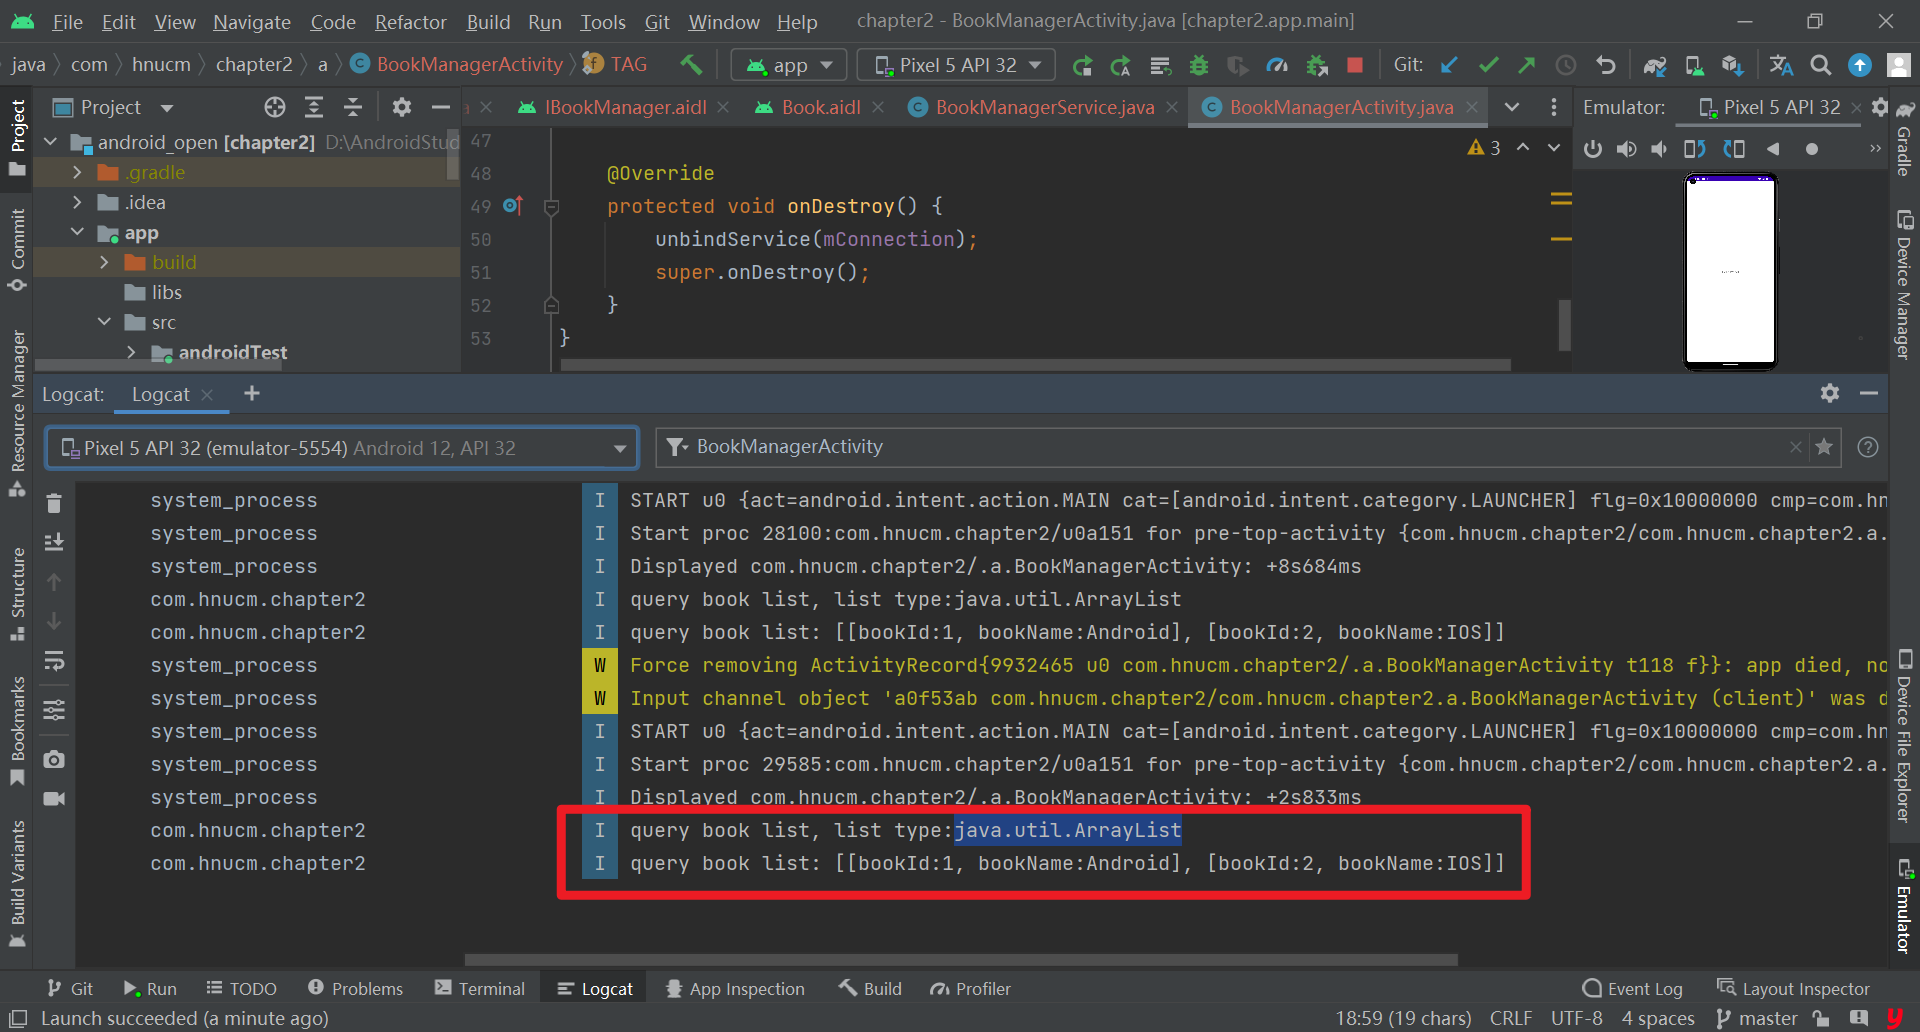1920x1032 pixels.
Task: Collapse the app module node
Action: [x=77, y=232]
